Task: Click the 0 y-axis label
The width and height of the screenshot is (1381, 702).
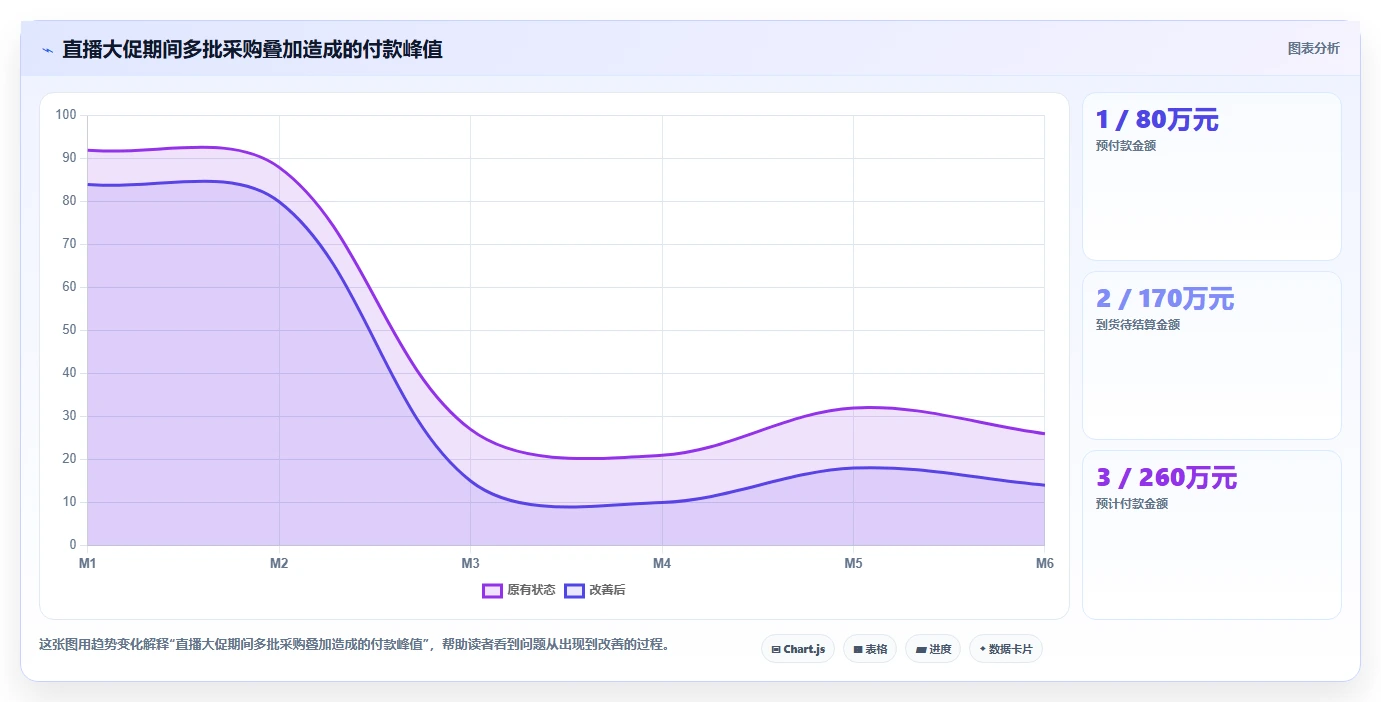Action: pyautogui.click(x=73, y=545)
